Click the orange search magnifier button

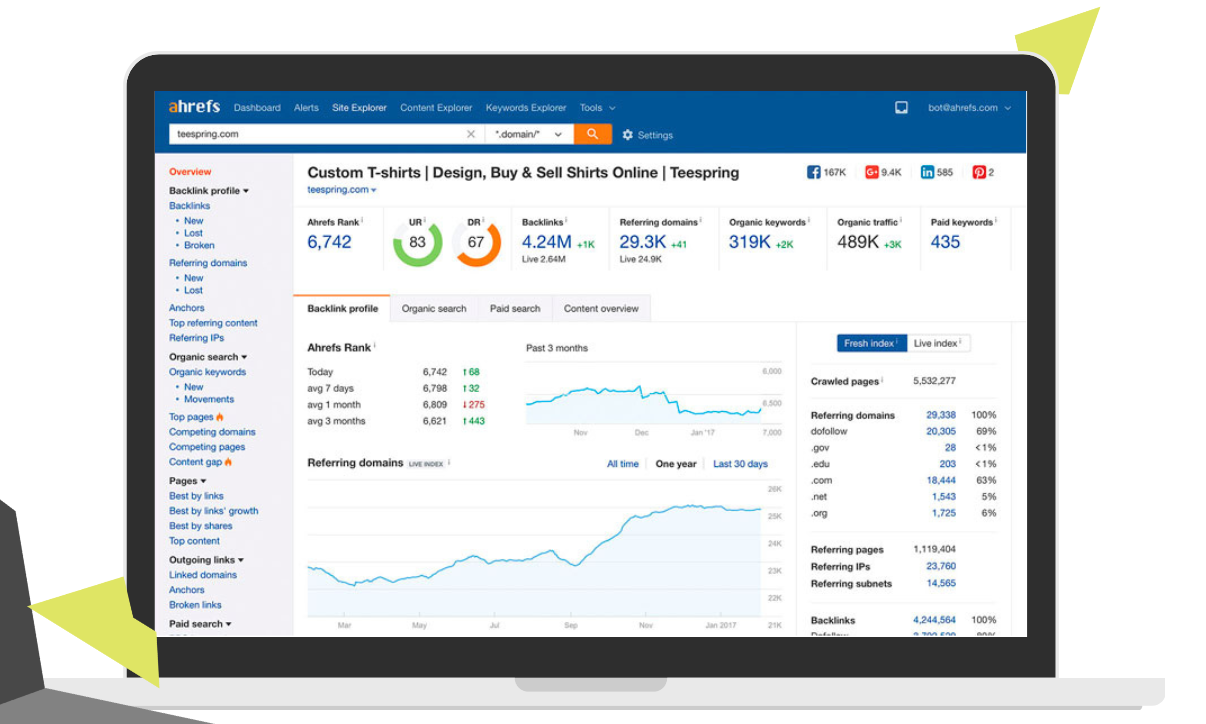click(593, 134)
